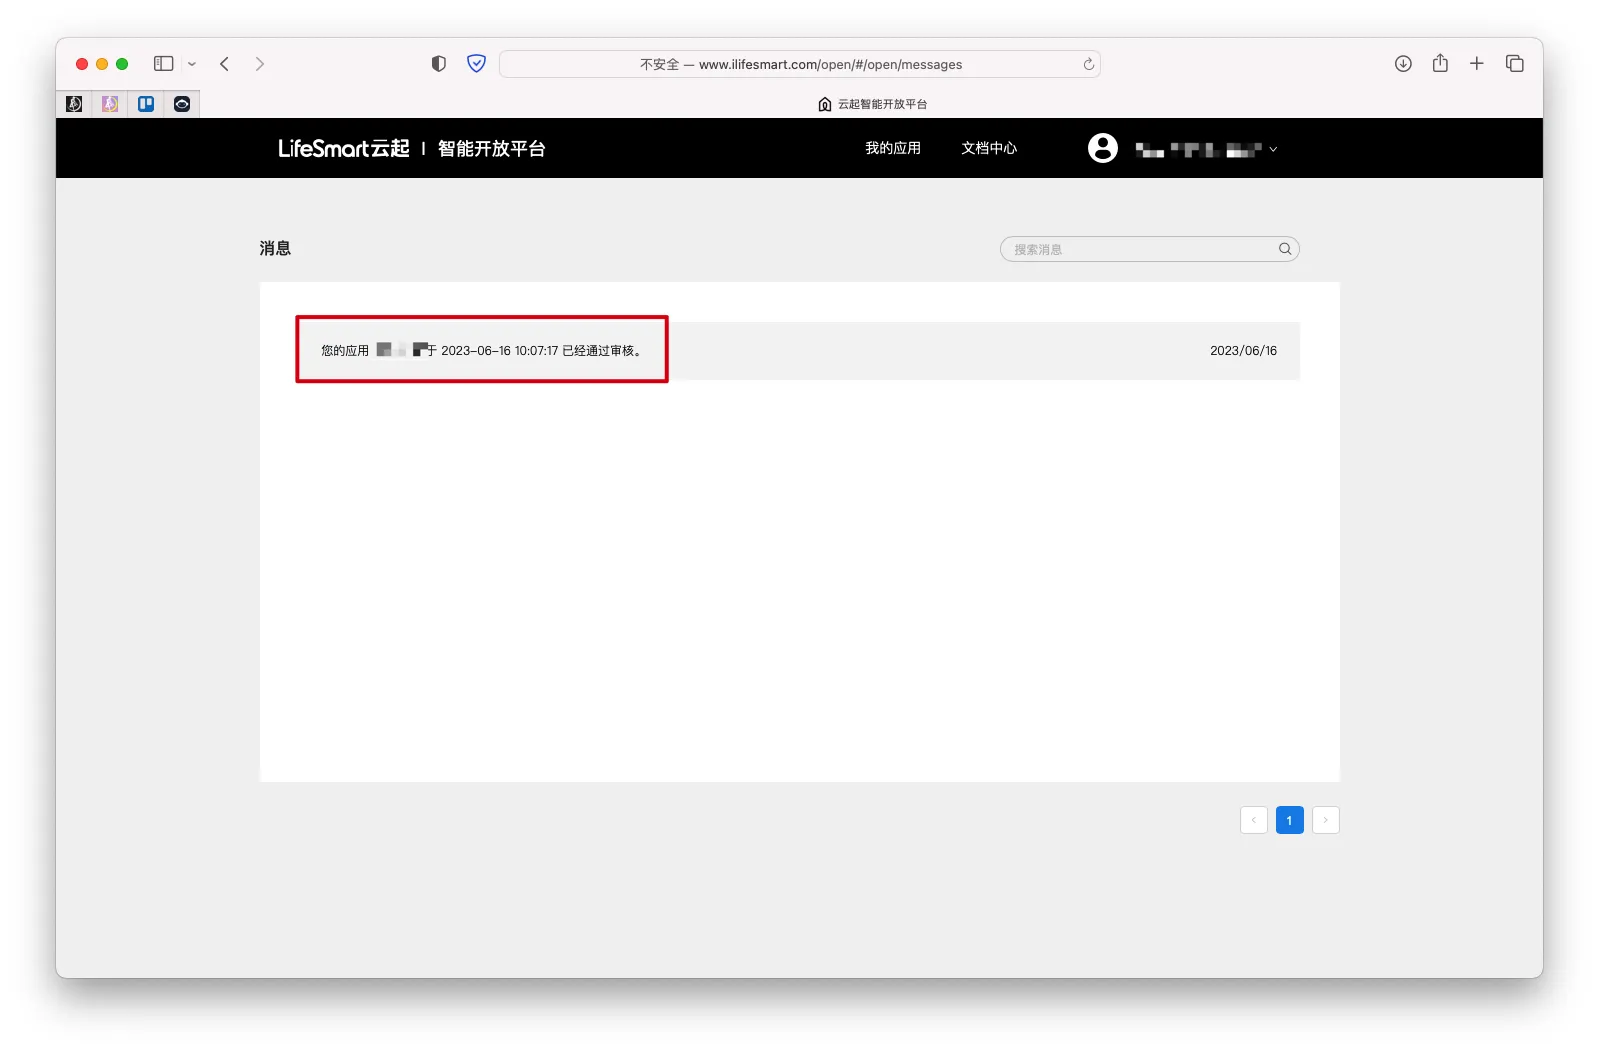Image resolution: width=1599 pixels, height=1052 pixels.
Task: Switch to the Trello pinned tab
Action: (x=146, y=104)
